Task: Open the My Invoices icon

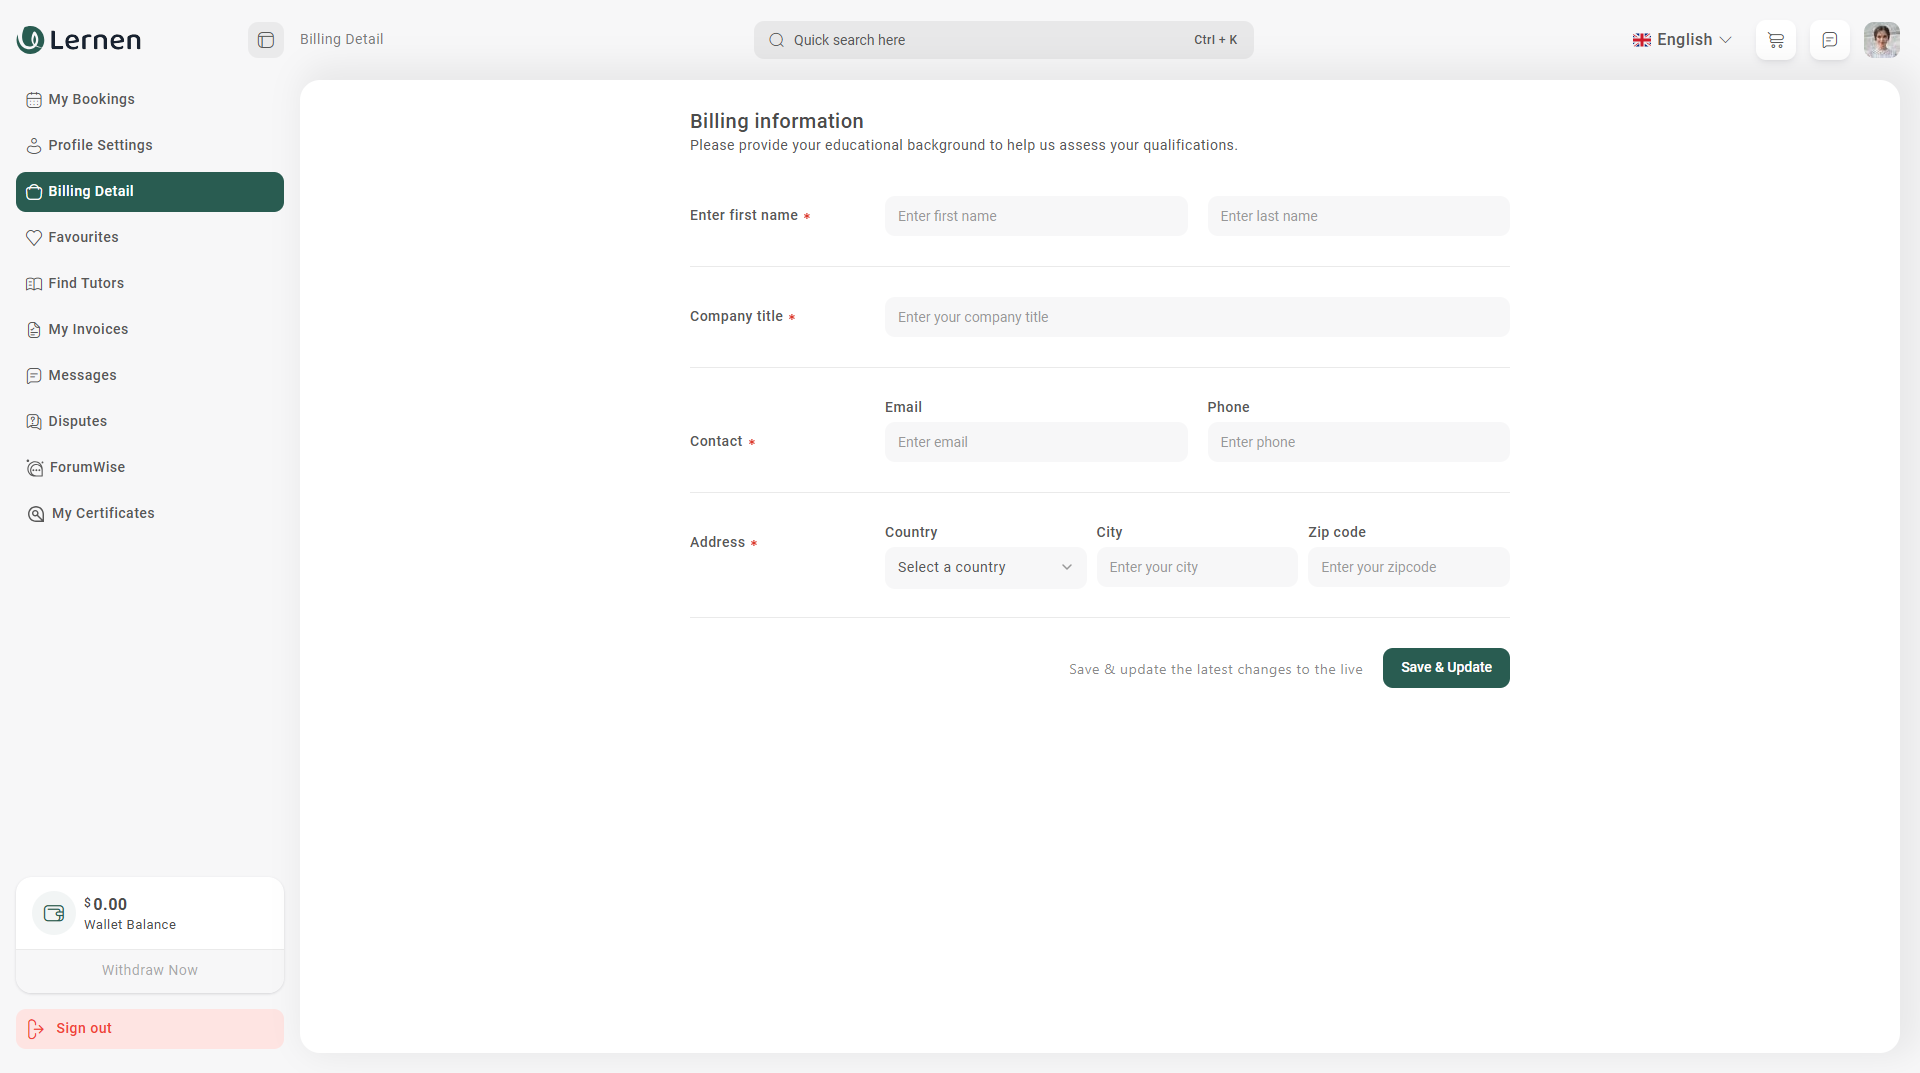Action: [34, 329]
